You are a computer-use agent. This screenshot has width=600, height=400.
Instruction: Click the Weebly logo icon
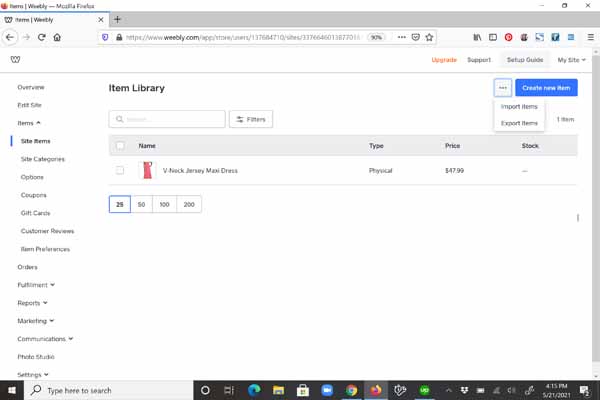(15, 59)
